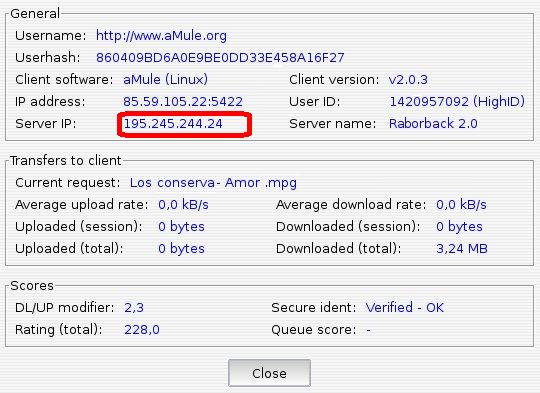Click the Close button
Image resolution: width=540 pixels, height=393 pixels.
click(x=269, y=373)
